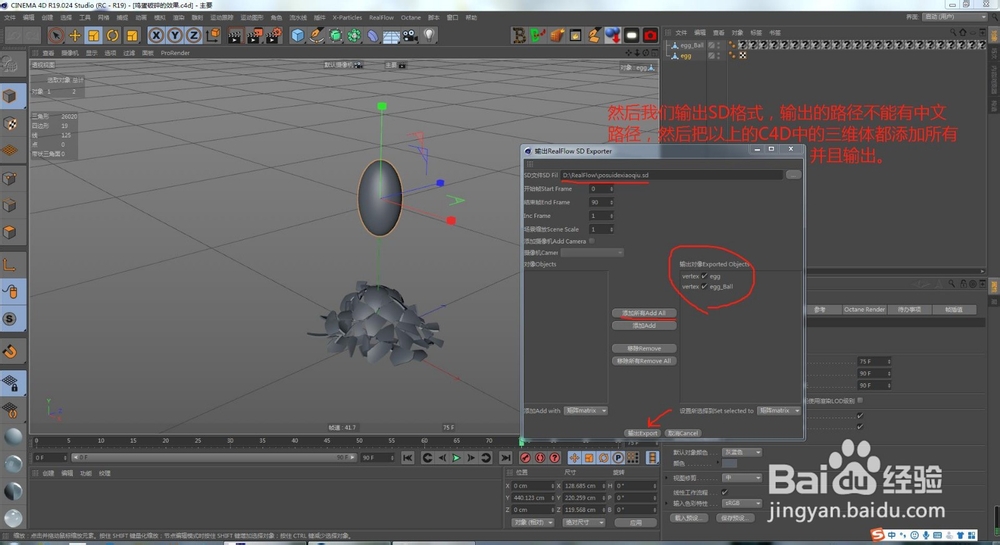Screen dimensions: 1000x545
Task: Toggle Z axis lock
Action: click(x=193, y=36)
